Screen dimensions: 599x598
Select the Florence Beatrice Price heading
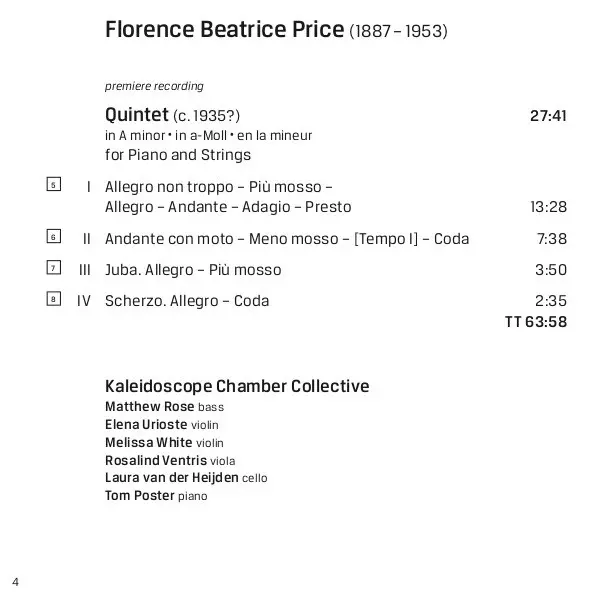click(276, 30)
